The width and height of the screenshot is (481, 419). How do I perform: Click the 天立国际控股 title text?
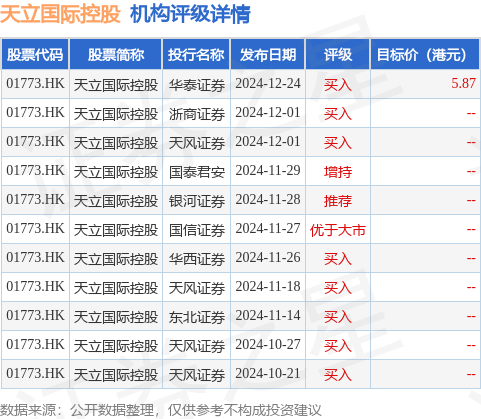[x=60, y=14]
